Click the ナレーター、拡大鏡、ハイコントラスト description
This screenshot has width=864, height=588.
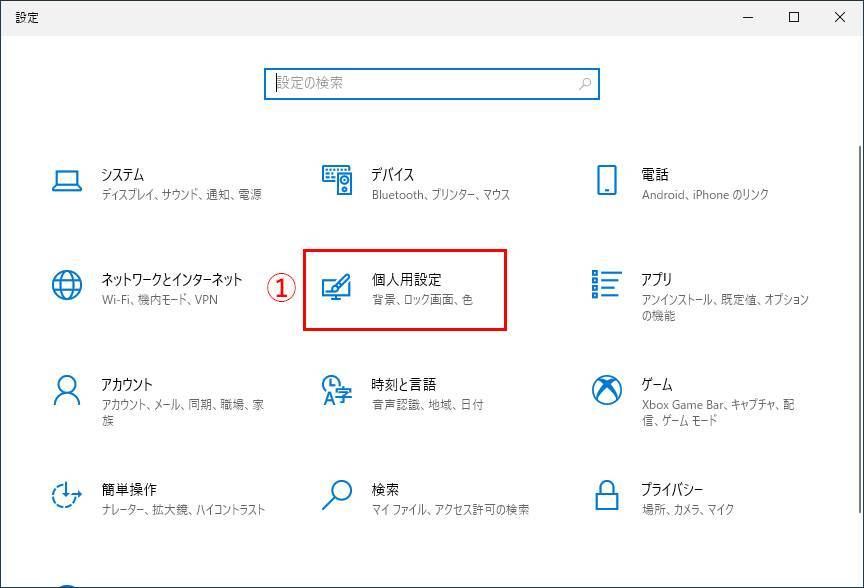click(183, 510)
